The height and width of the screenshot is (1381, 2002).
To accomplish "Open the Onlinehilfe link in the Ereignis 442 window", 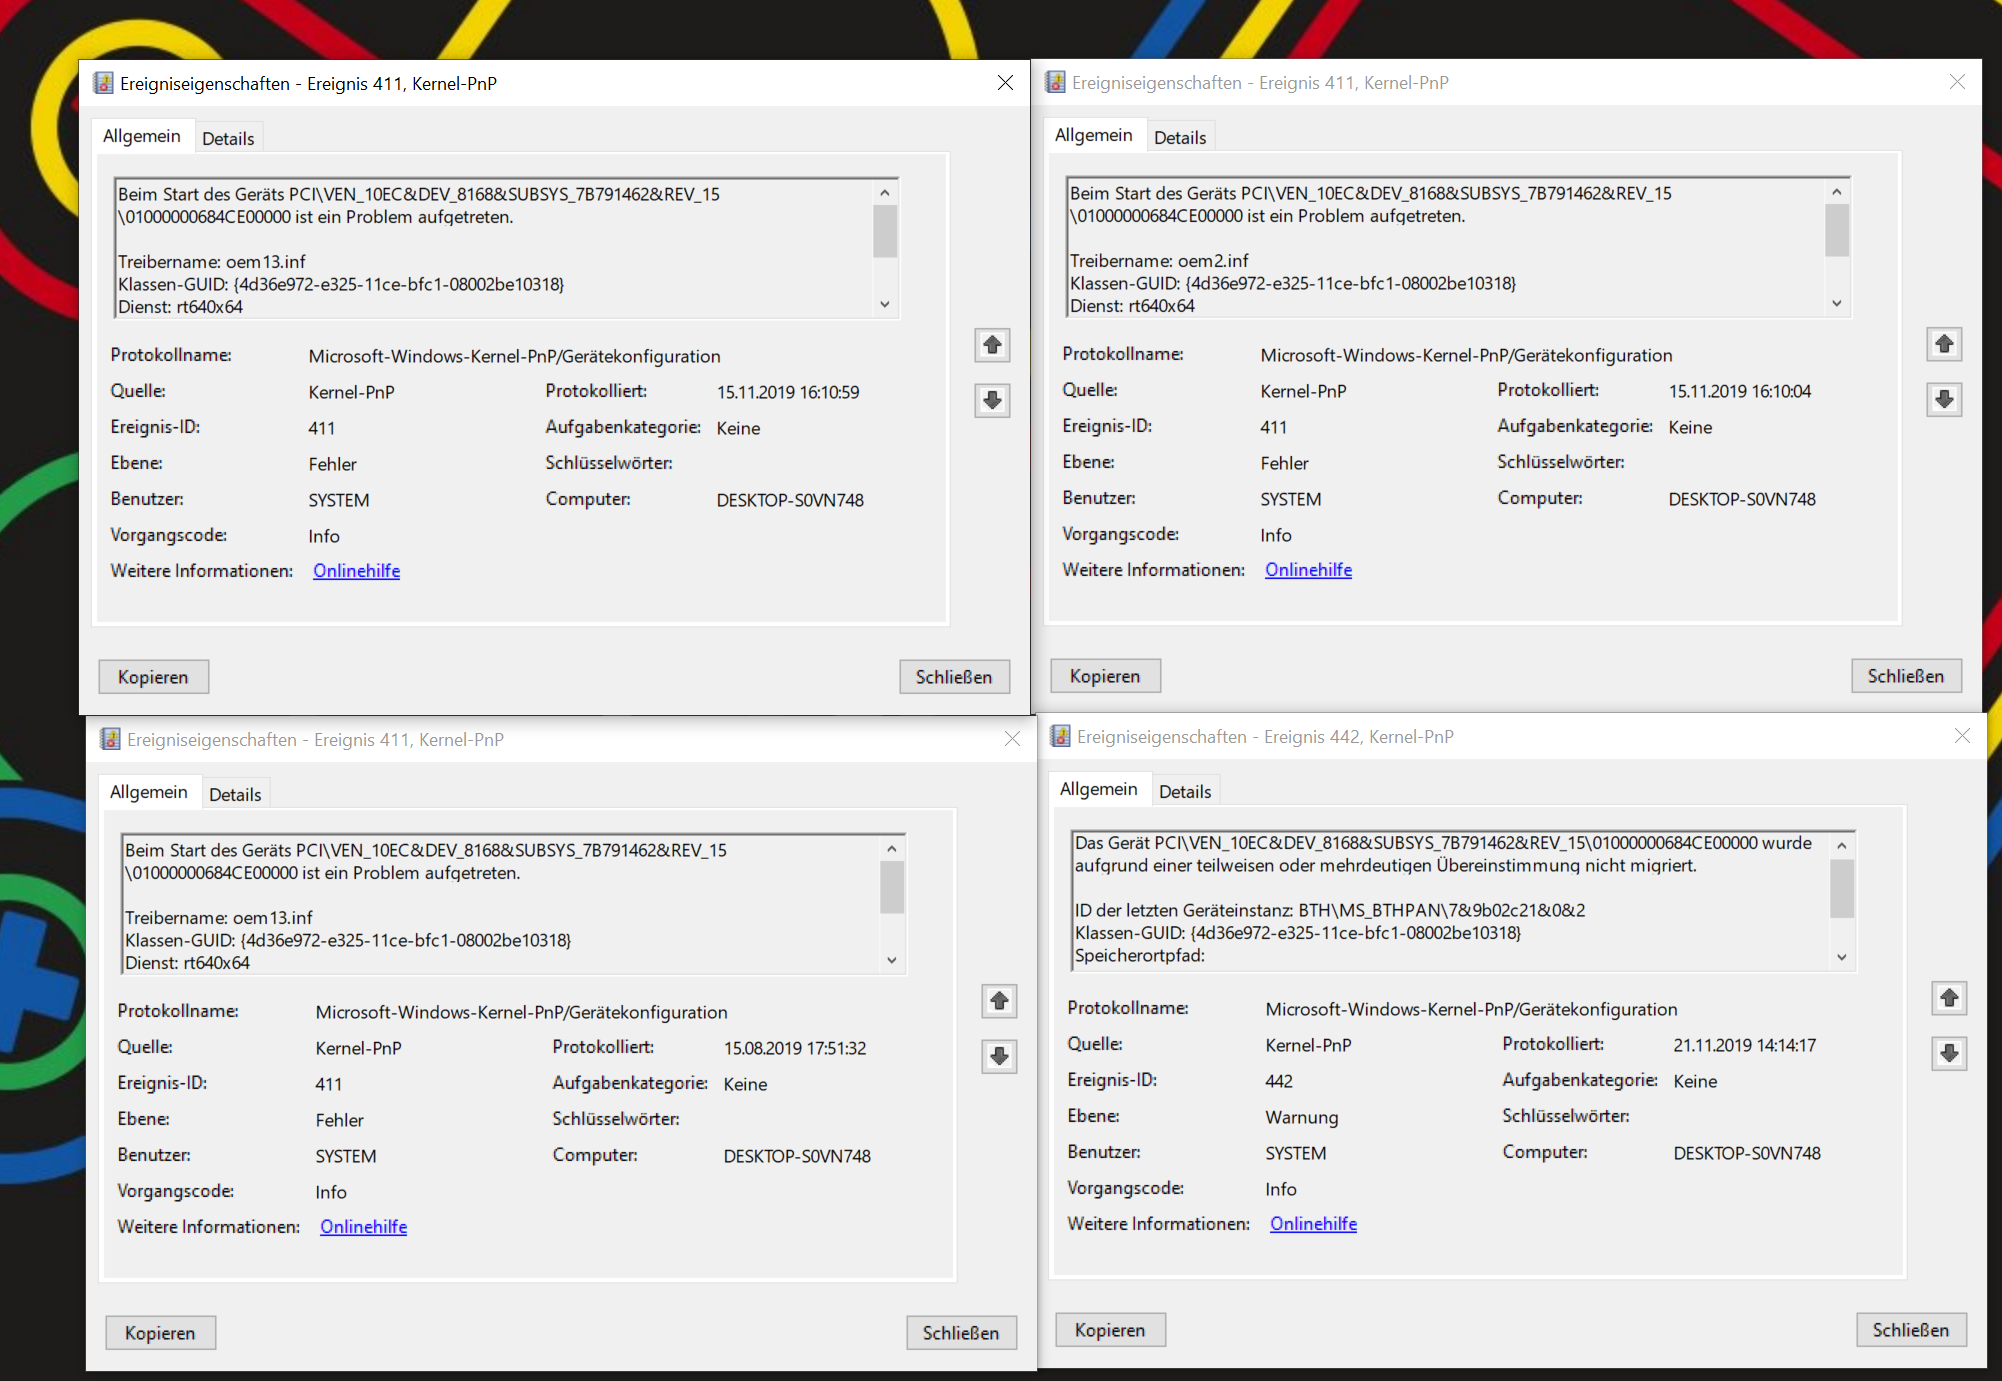I will point(1313,1224).
